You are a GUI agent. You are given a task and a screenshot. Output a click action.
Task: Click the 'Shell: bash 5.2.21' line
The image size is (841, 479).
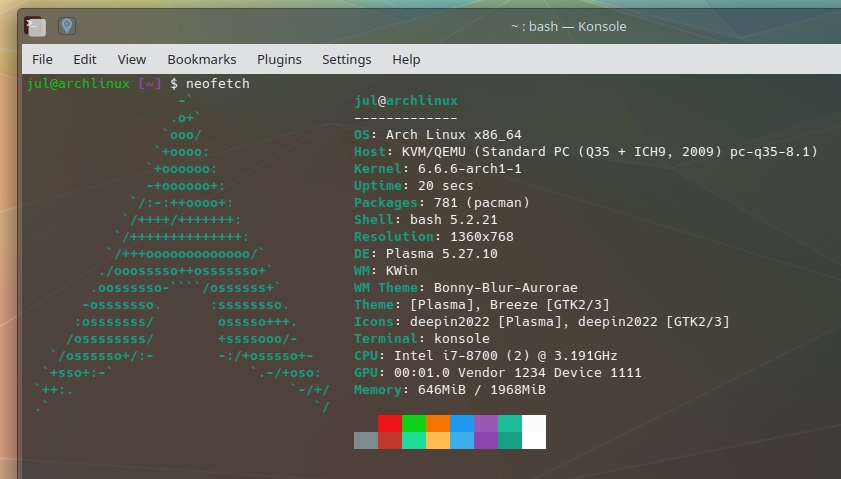(426, 220)
